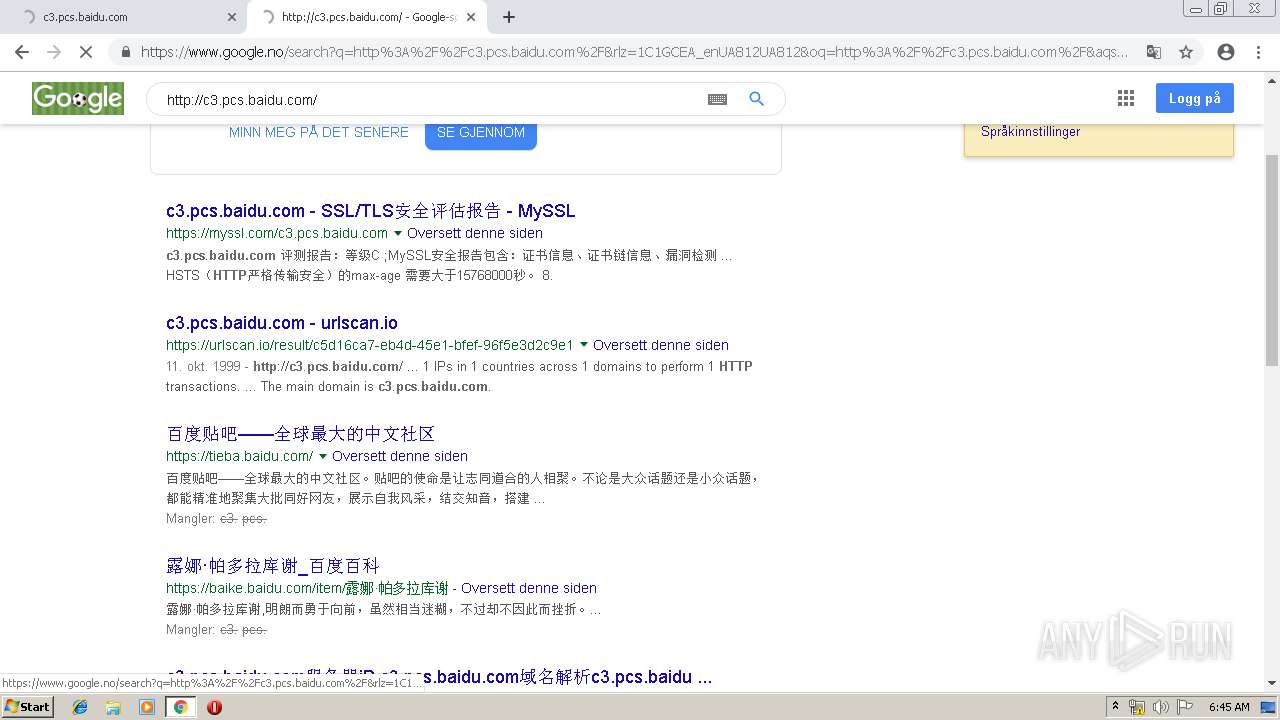Open the 露娜·帕多拉库谢 百度百科 result
The width and height of the screenshot is (1280, 720).
pos(273,566)
